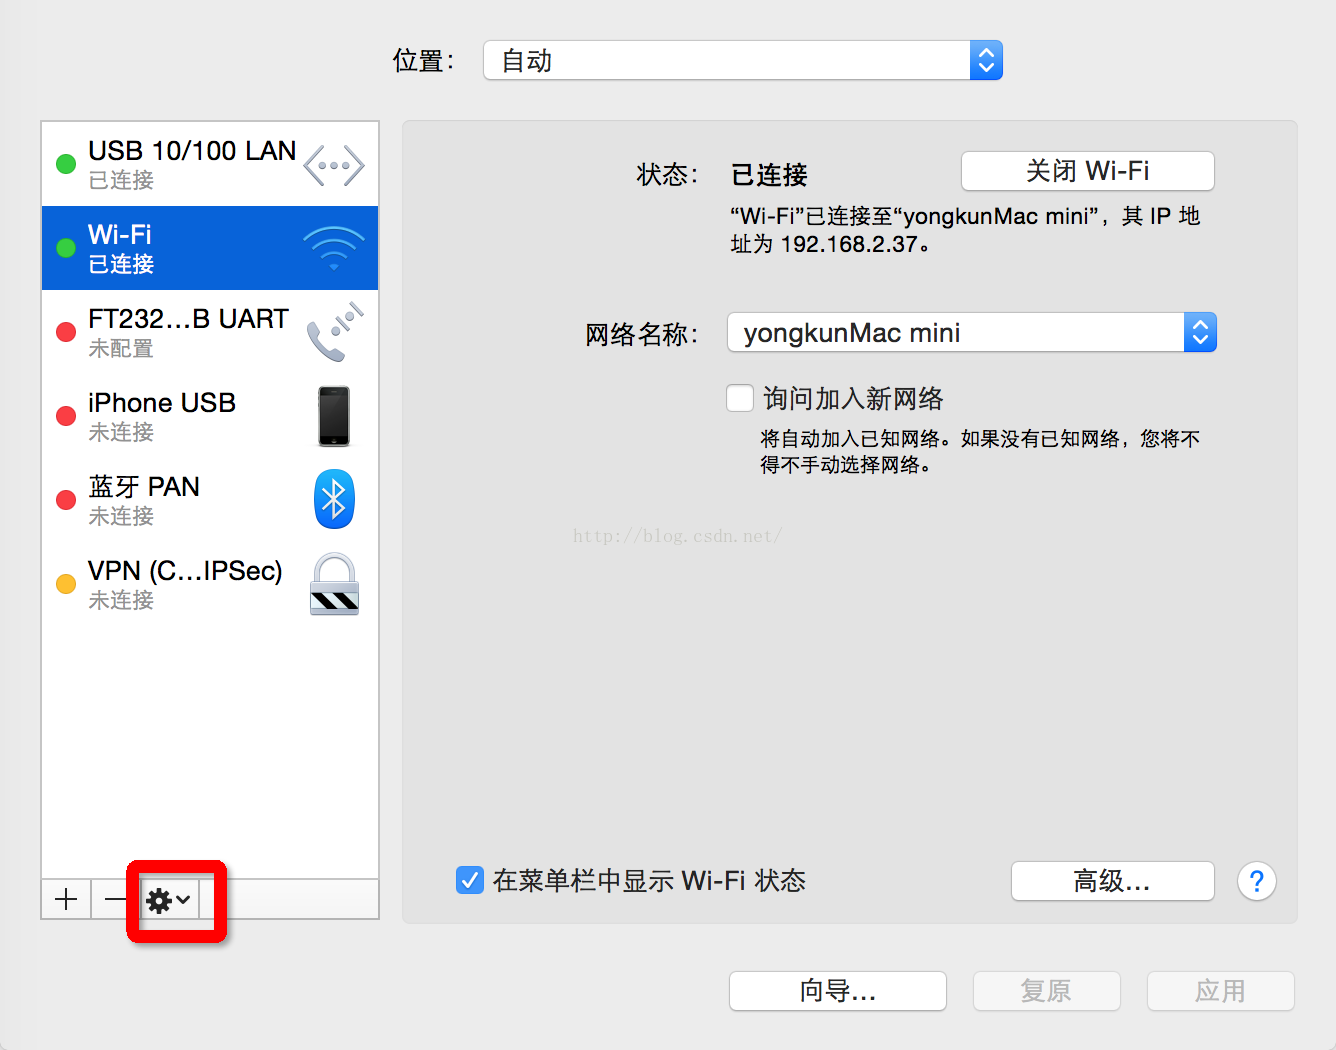Click the 复原 revert button
Screen dimensions: 1336x1050
pos(1047,991)
